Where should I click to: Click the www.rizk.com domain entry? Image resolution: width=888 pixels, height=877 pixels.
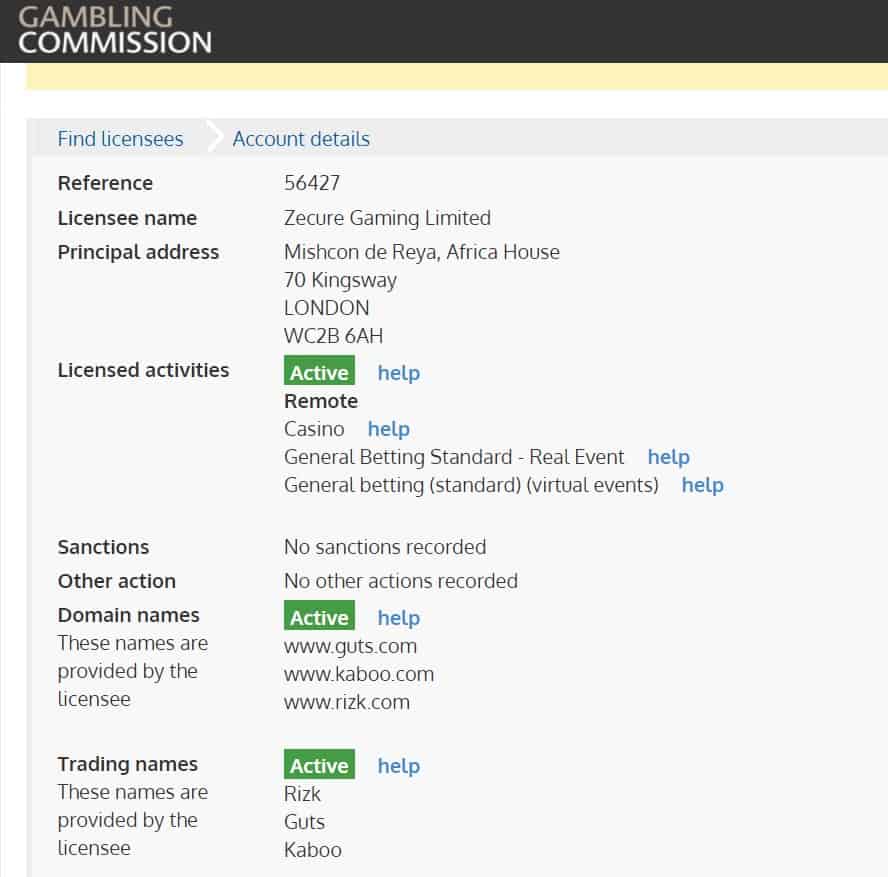[347, 703]
